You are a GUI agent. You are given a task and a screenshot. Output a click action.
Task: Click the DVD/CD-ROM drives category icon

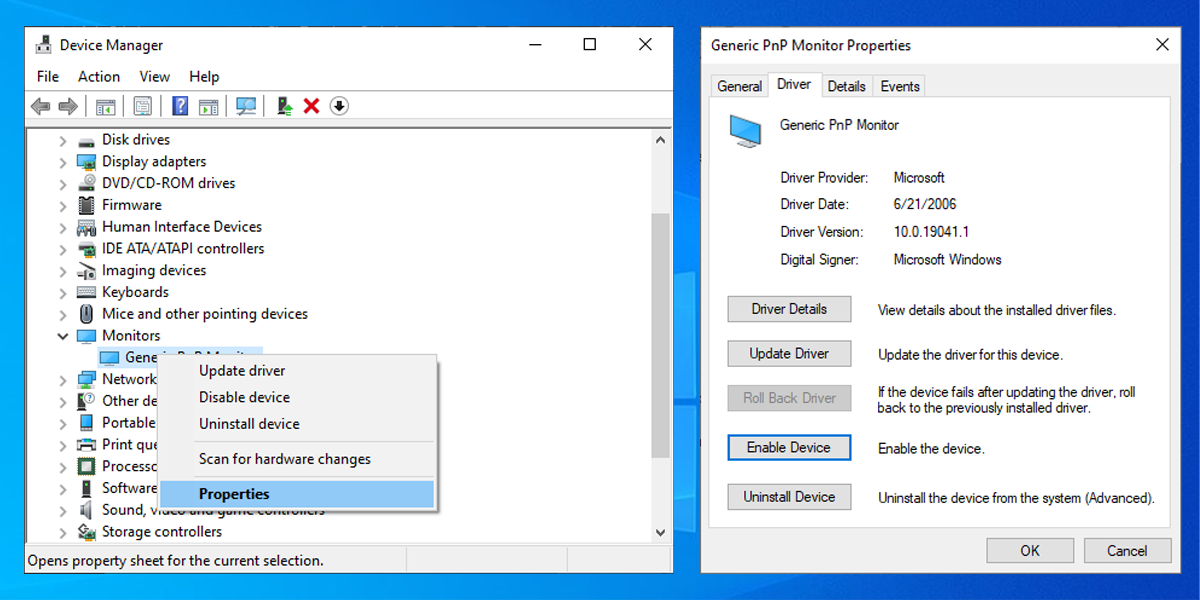point(87,184)
